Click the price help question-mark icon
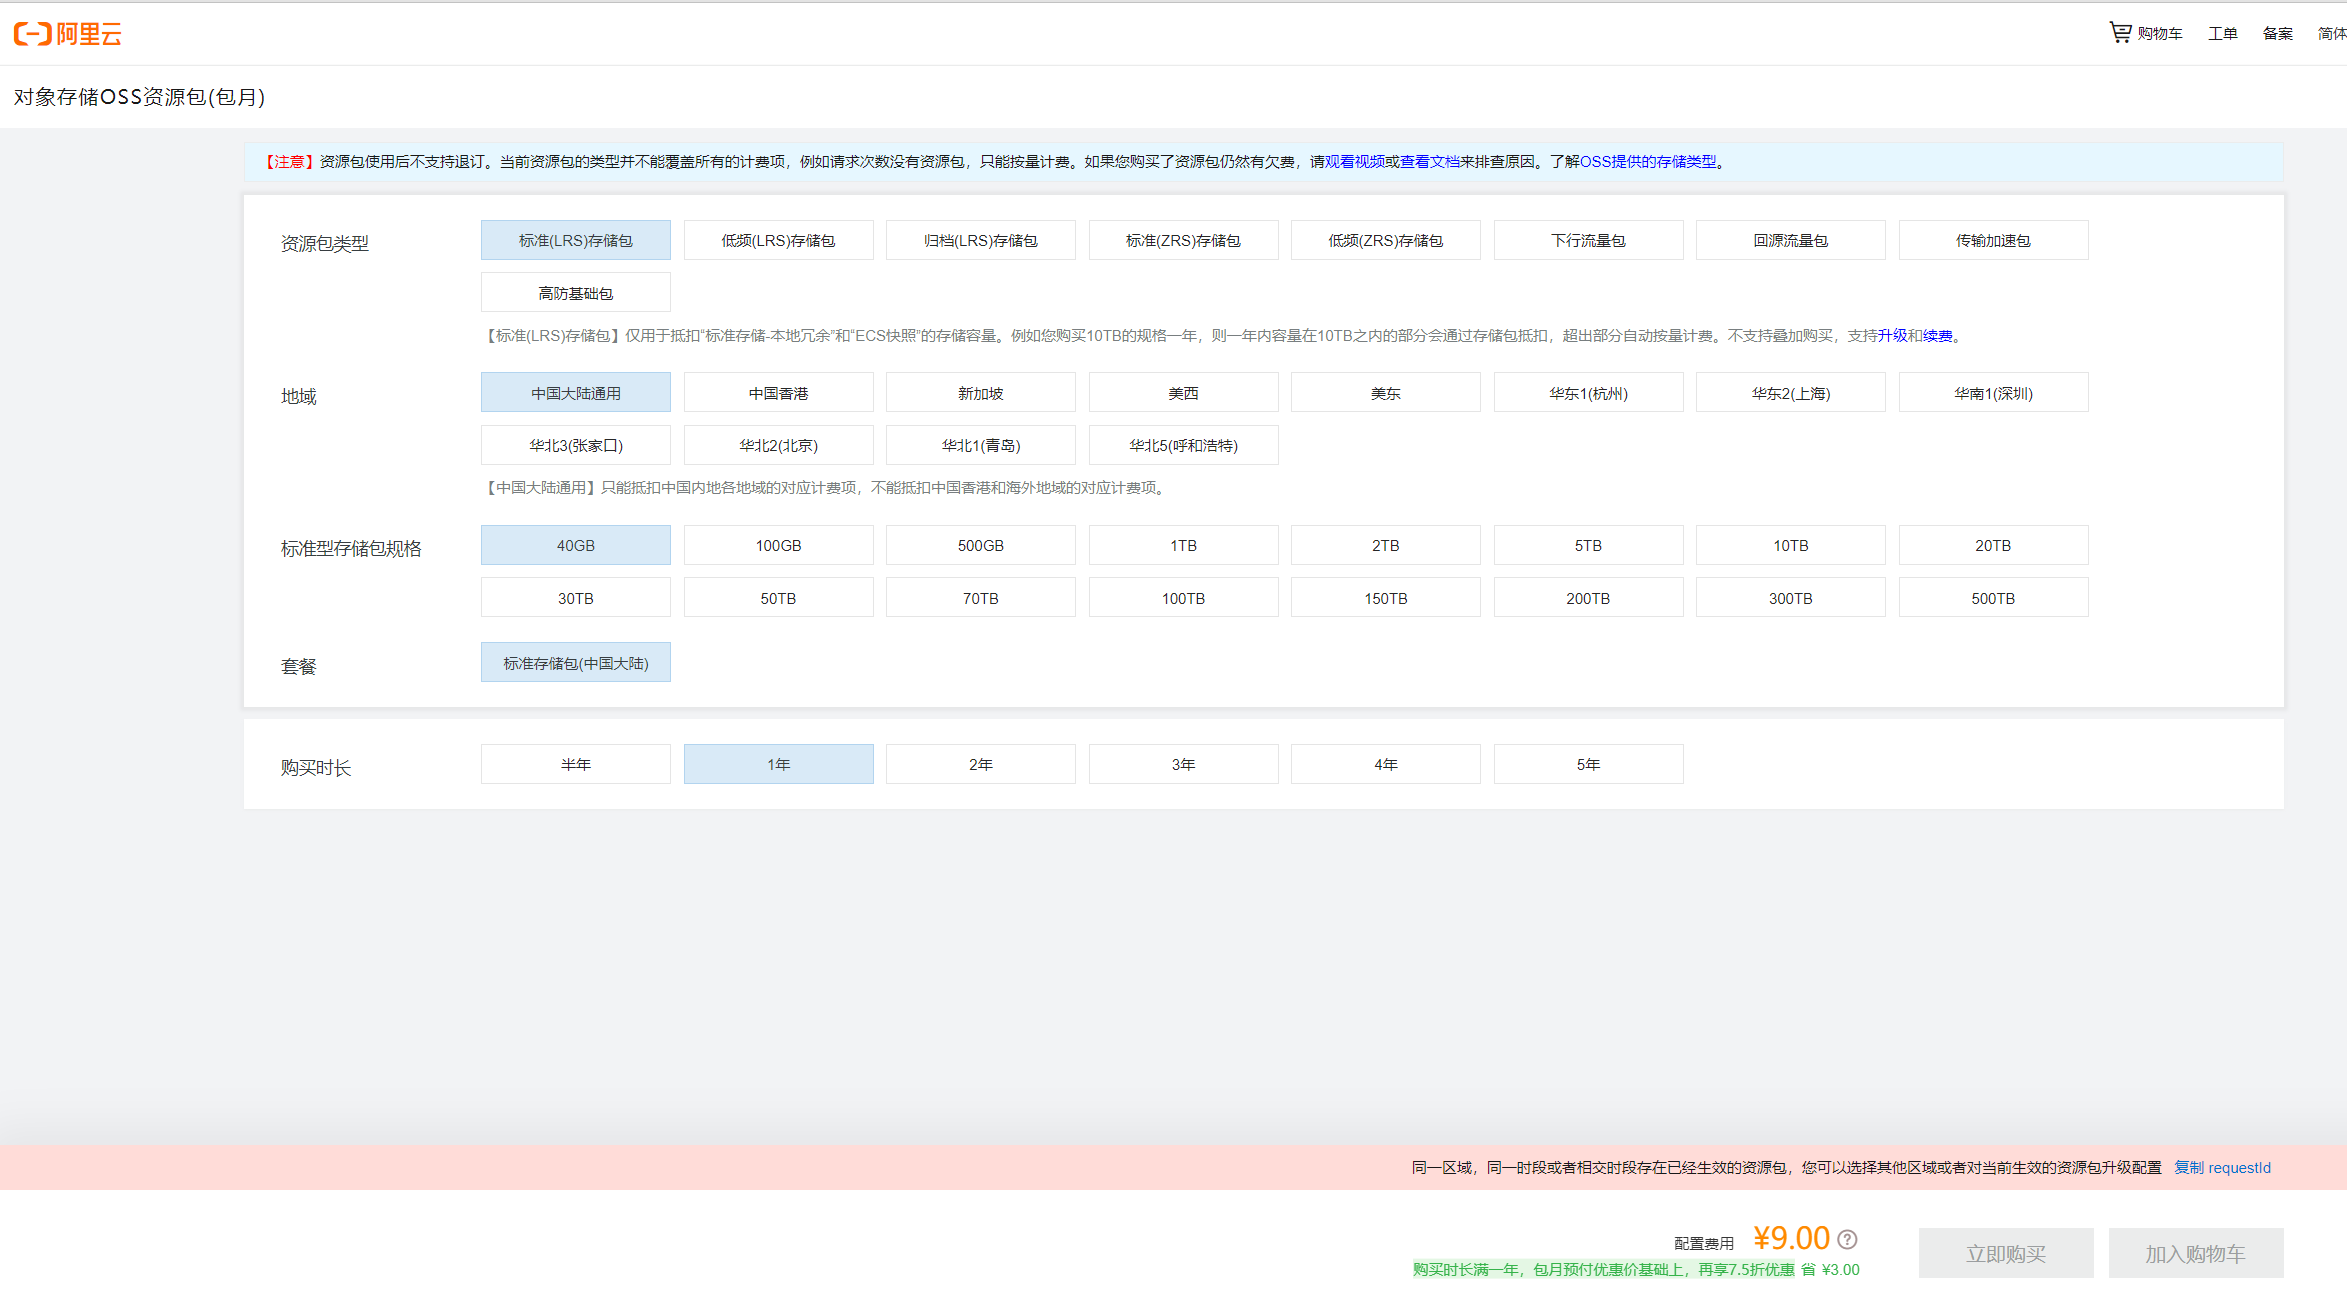Viewport: 2347px width, 1296px height. click(1847, 1239)
